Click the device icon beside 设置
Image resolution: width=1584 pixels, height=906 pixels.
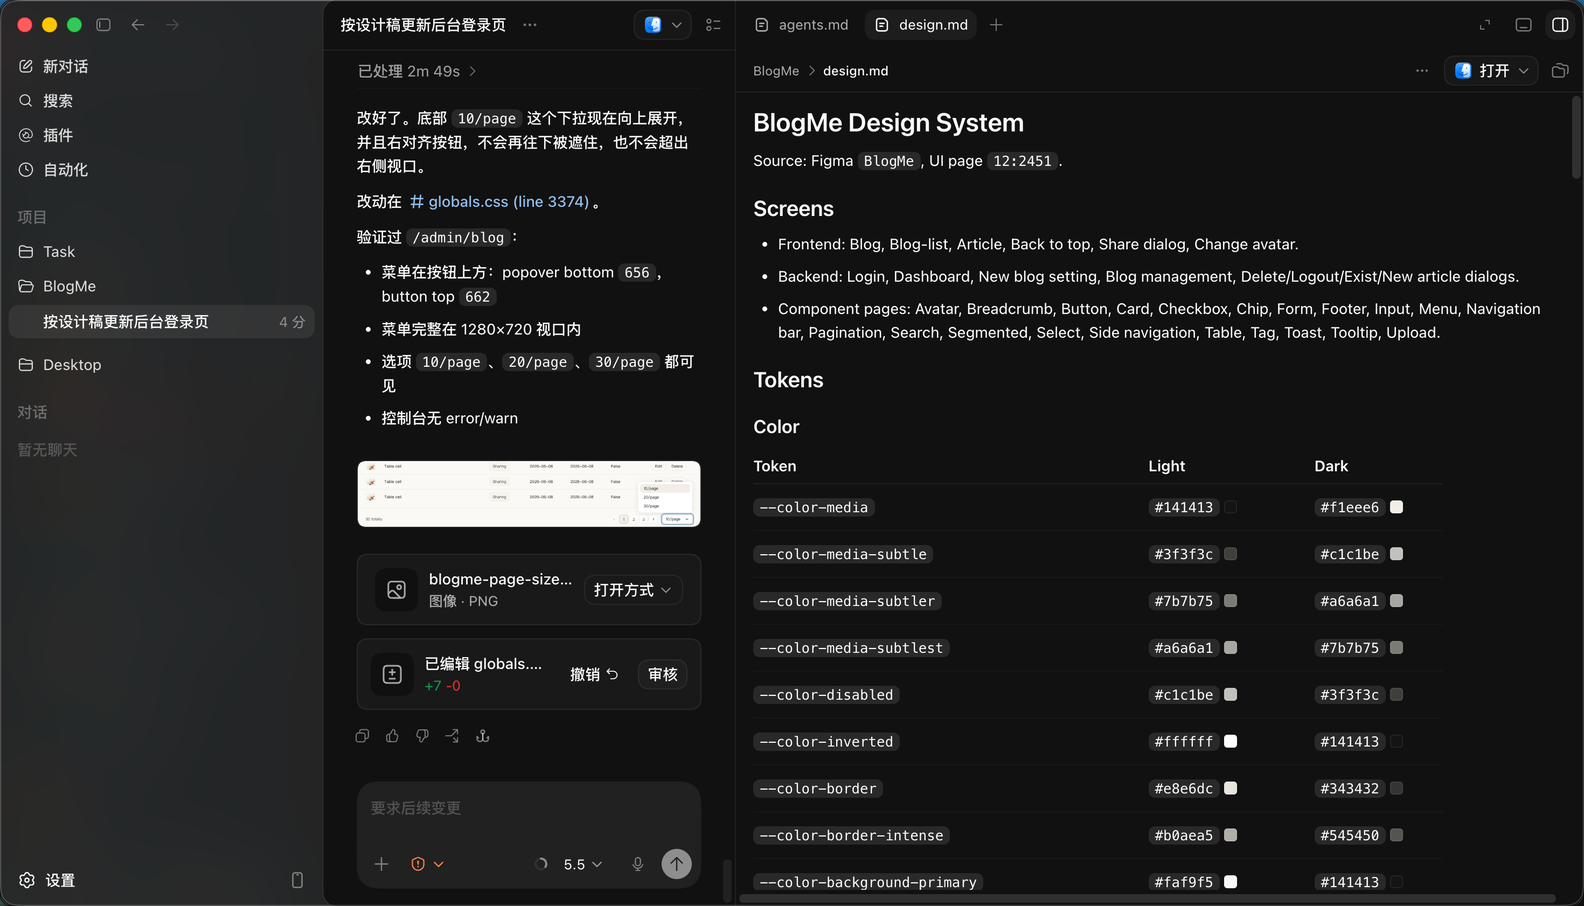coord(297,880)
